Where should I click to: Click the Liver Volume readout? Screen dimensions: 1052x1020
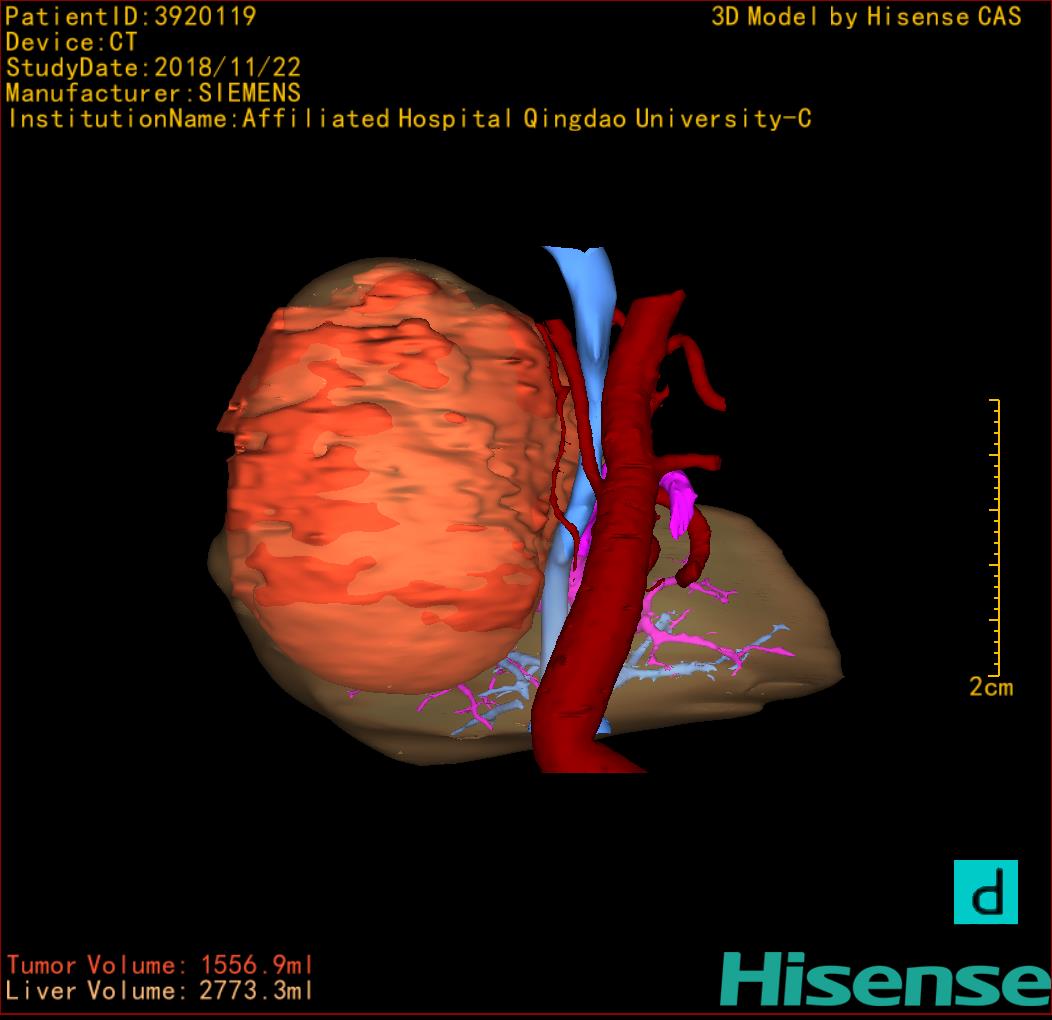click(160, 991)
